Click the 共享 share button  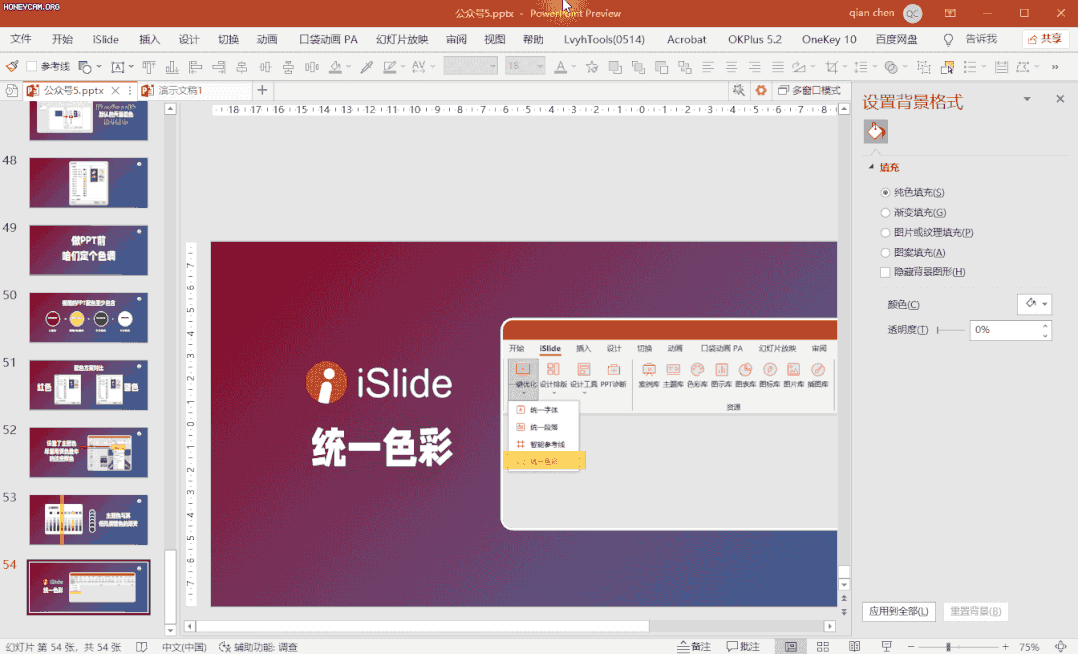[1044, 39]
